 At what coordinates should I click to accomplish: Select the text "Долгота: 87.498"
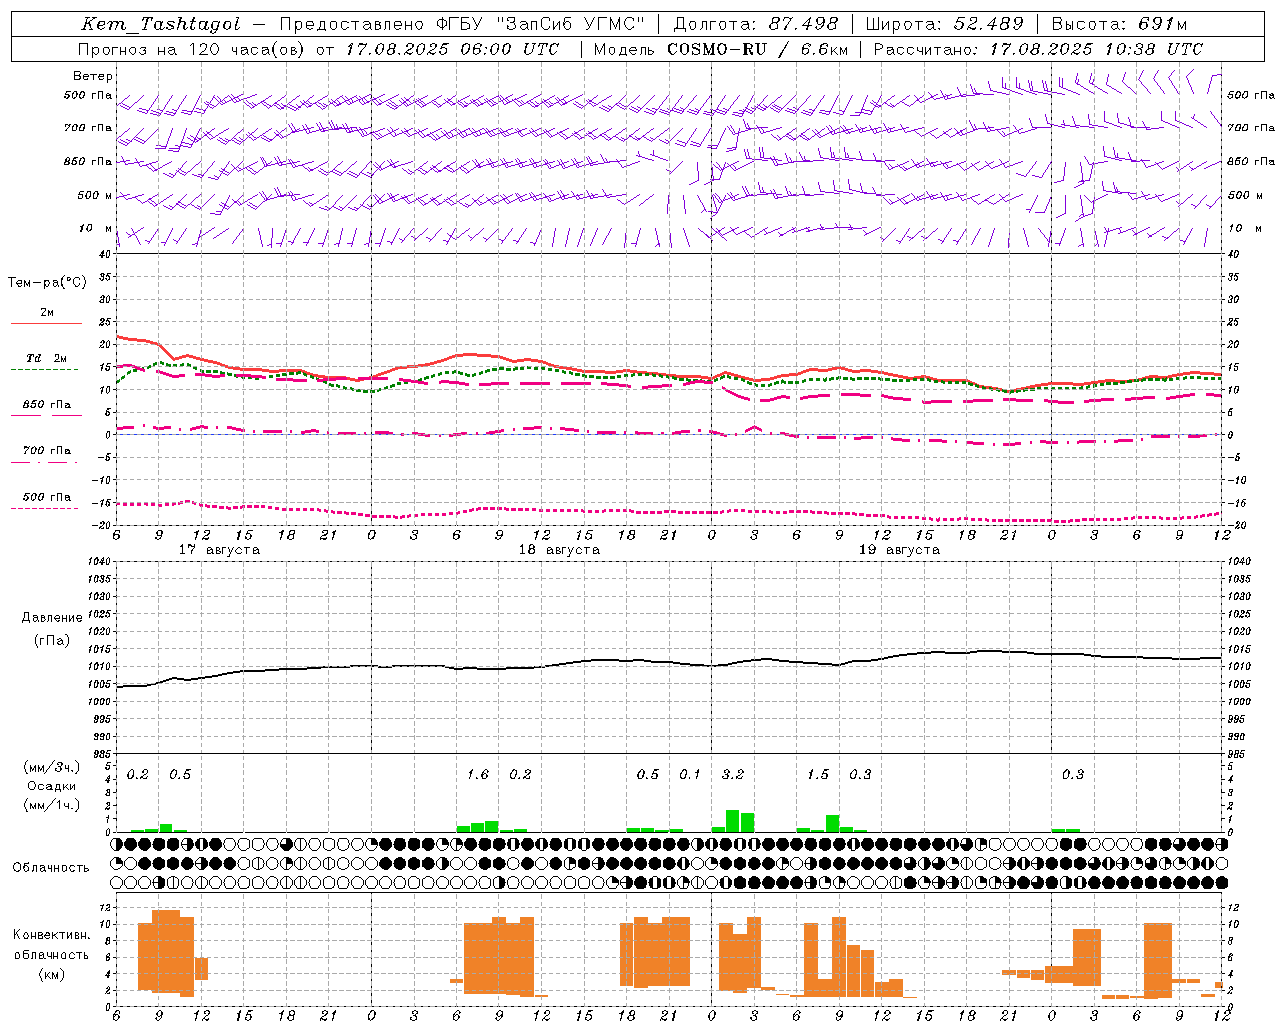[755, 24]
